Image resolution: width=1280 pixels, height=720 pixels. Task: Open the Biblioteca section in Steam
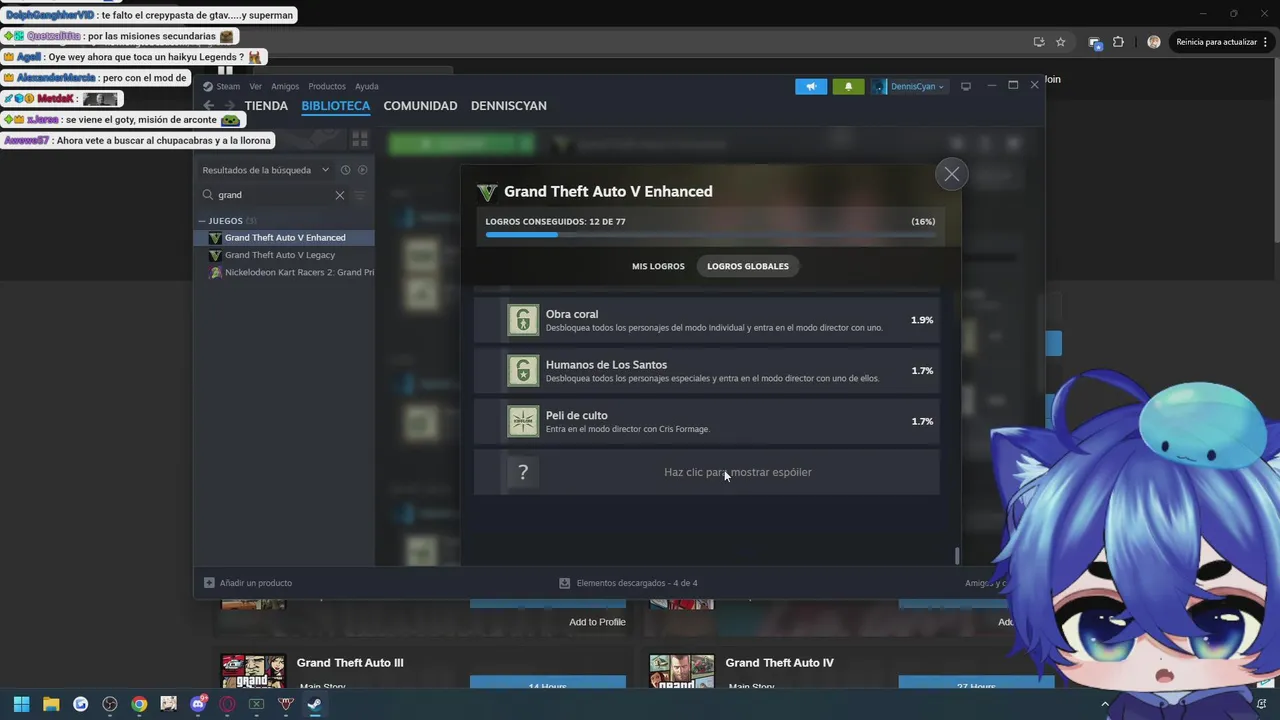tap(336, 106)
